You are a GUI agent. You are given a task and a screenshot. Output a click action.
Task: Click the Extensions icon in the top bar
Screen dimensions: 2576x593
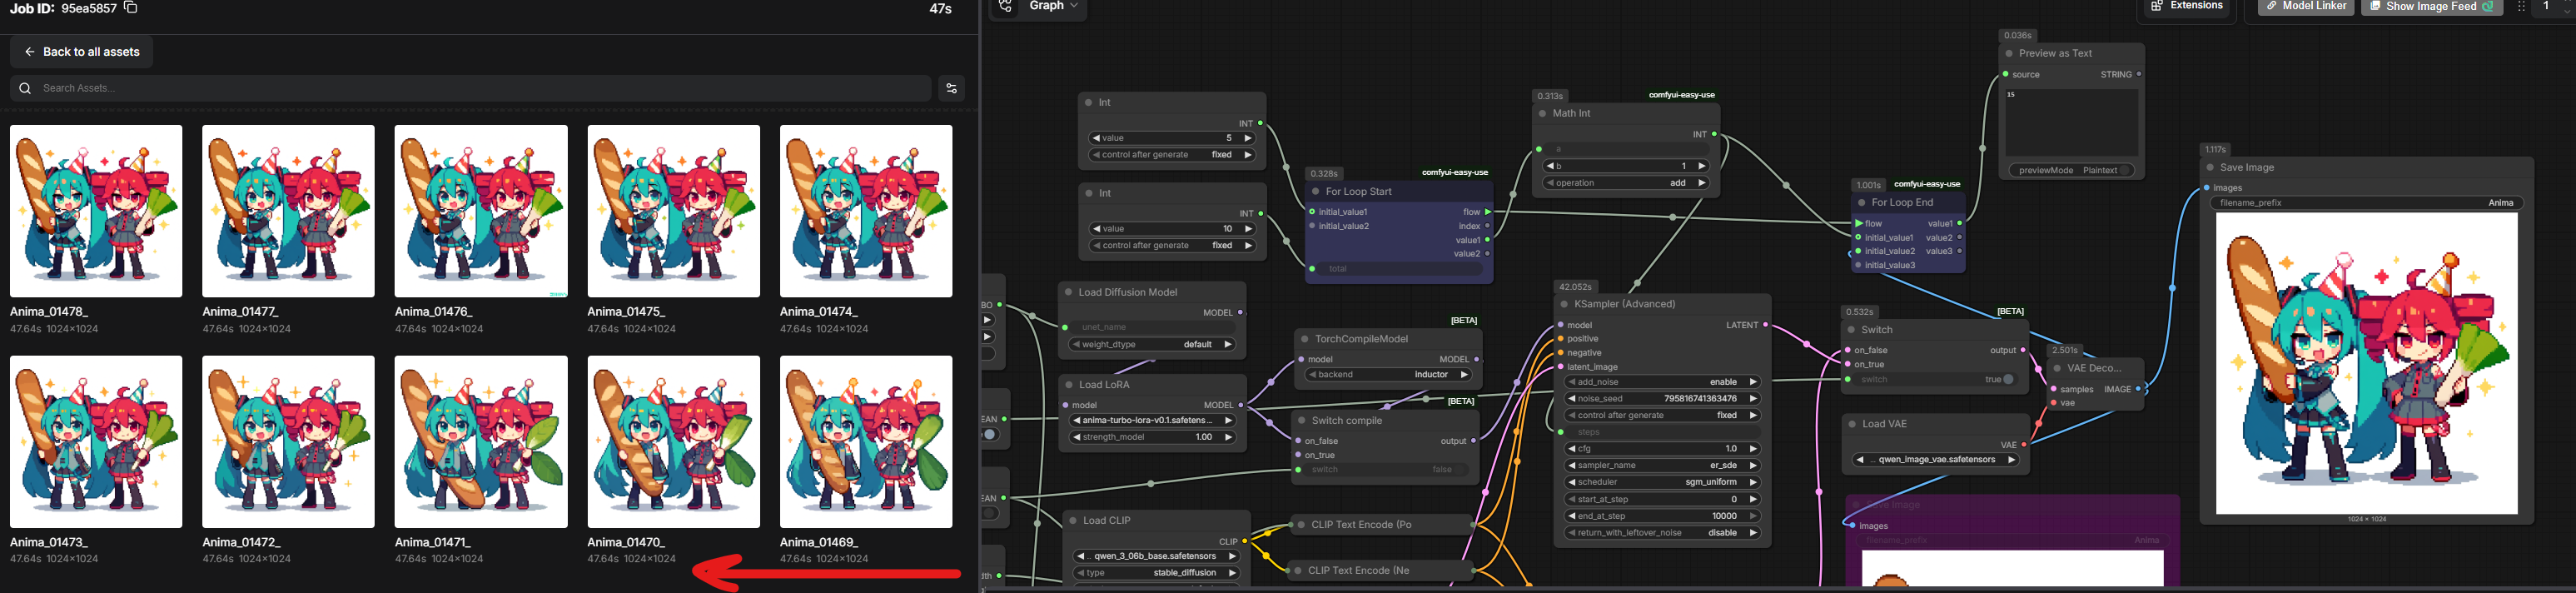pos(2158,6)
